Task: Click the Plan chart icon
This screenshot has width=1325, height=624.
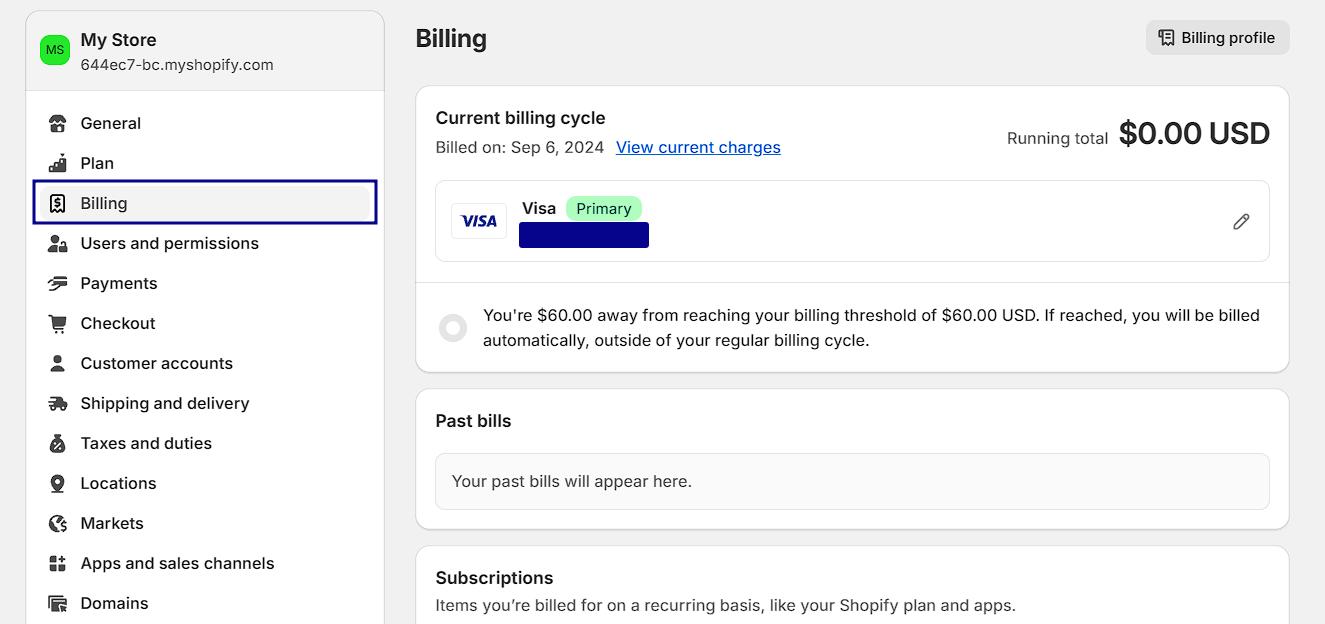Action: [58, 163]
